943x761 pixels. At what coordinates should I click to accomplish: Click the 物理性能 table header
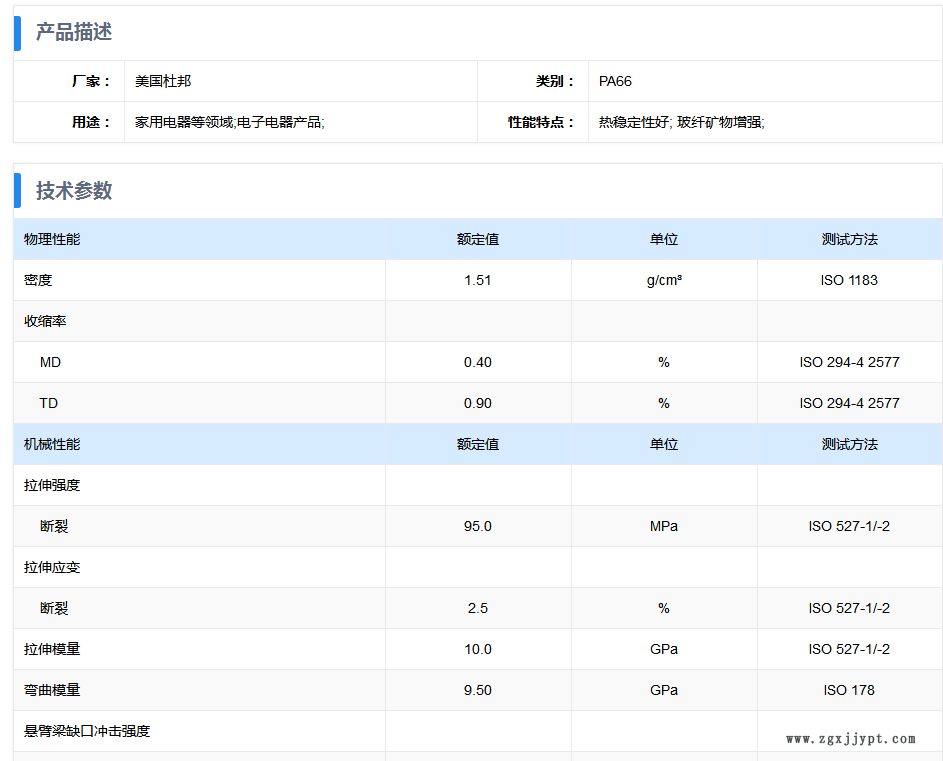(52, 239)
